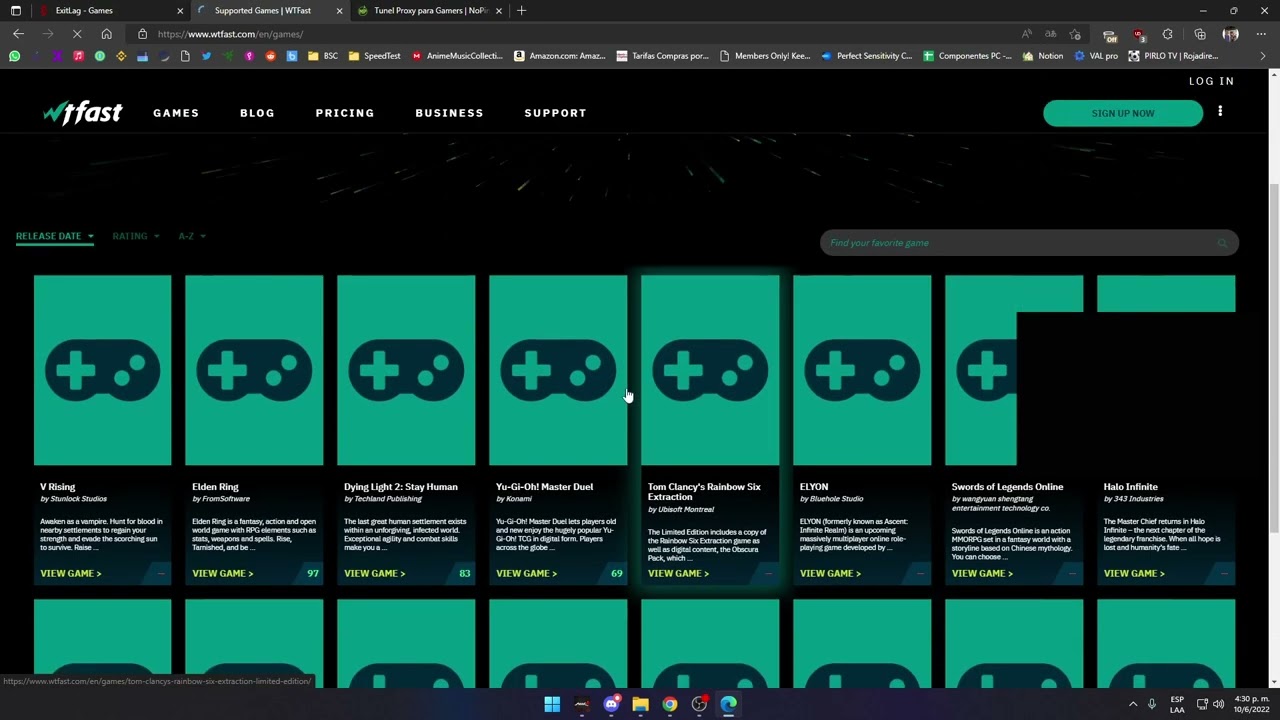Close the Supported Games | WTFast tab
1280x720 pixels.
[x=339, y=11]
